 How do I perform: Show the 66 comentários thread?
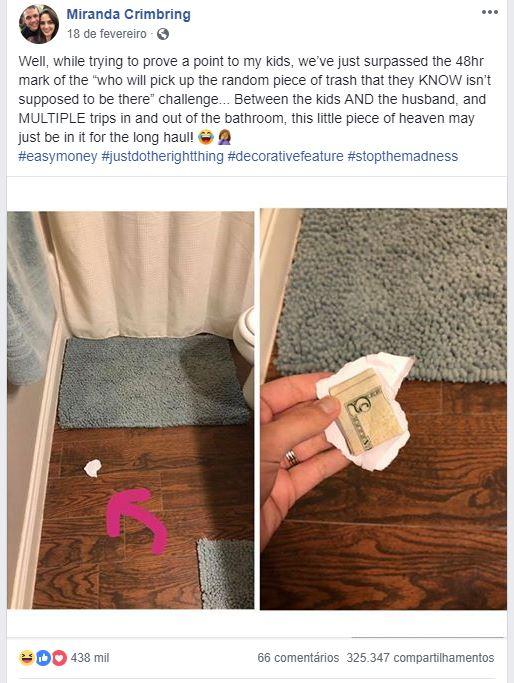click(298, 658)
